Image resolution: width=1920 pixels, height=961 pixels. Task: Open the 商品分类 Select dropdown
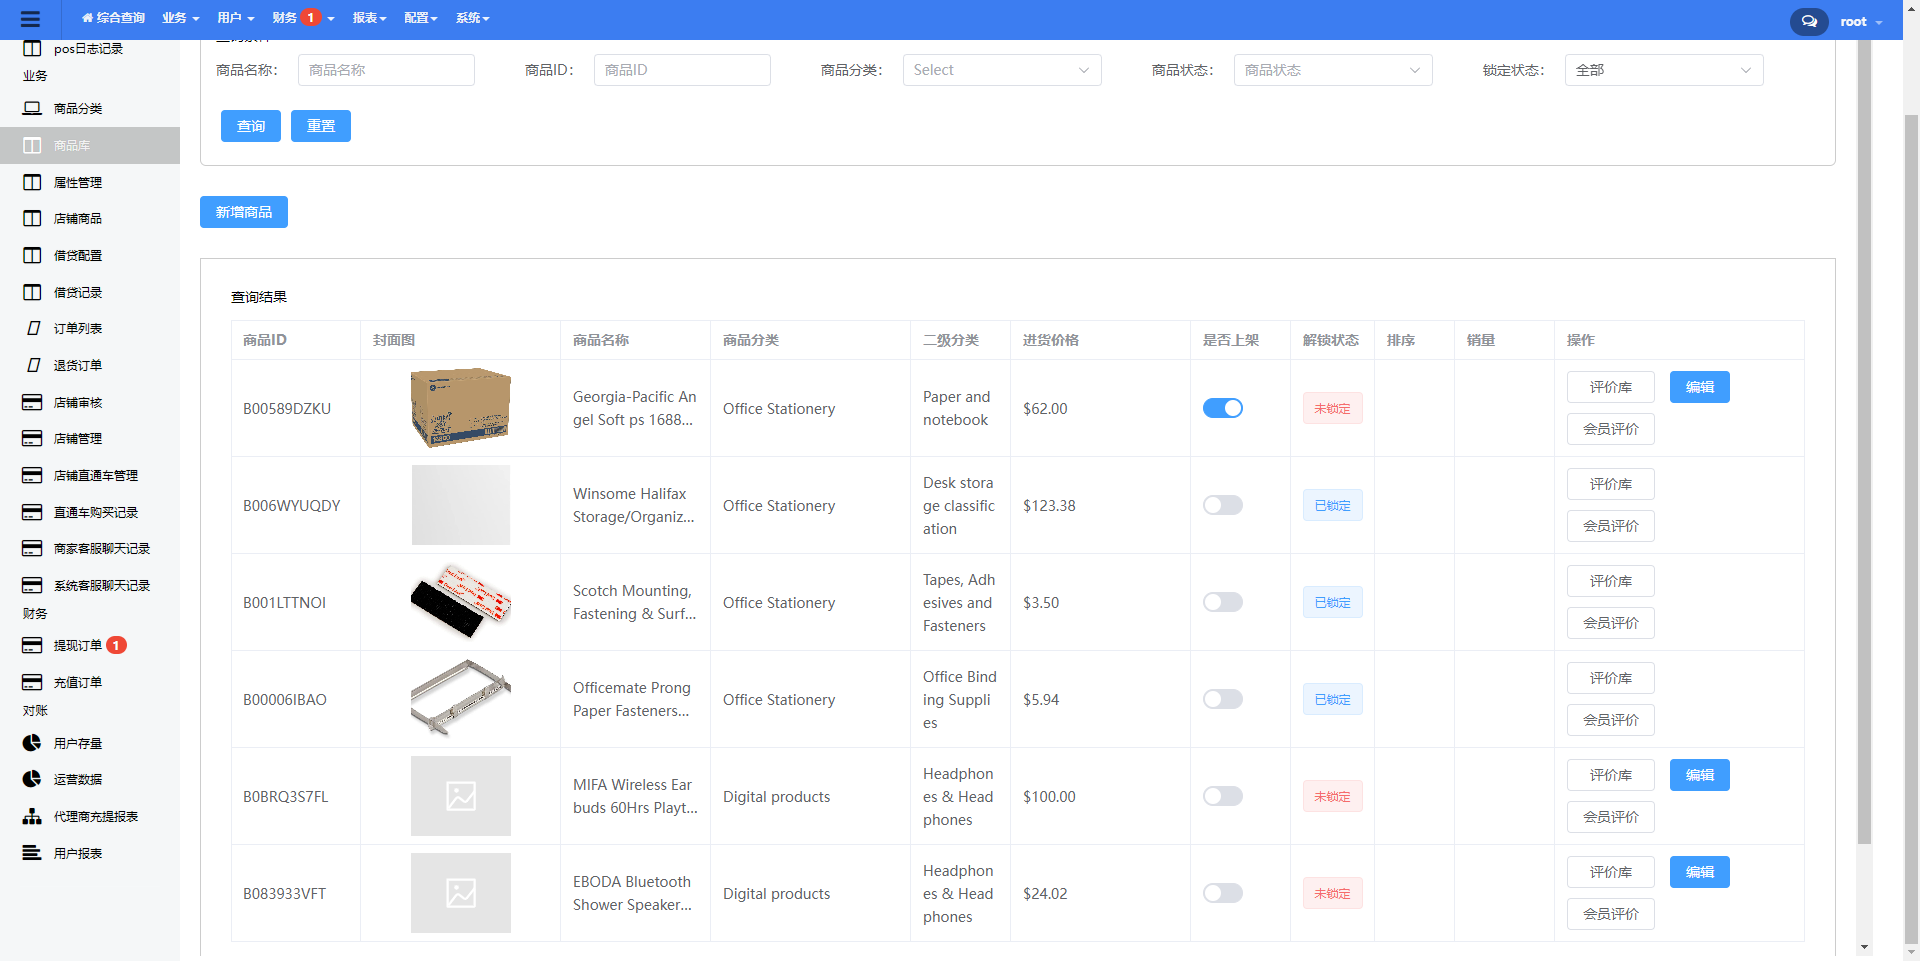click(1001, 70)
